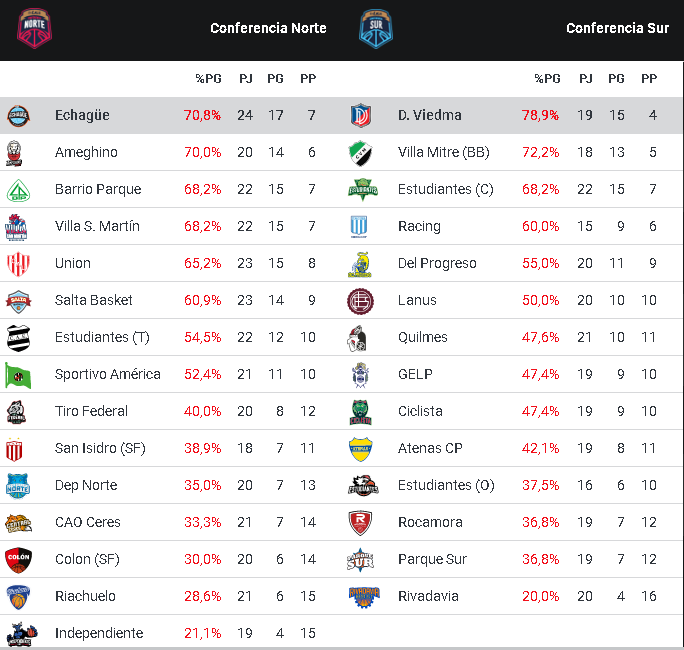Image resolution: width=684 pixels, height=650 pixels.
Task: Click the Barrio Parque team logo
Action: pyautogui.click(x=18, y=189)
